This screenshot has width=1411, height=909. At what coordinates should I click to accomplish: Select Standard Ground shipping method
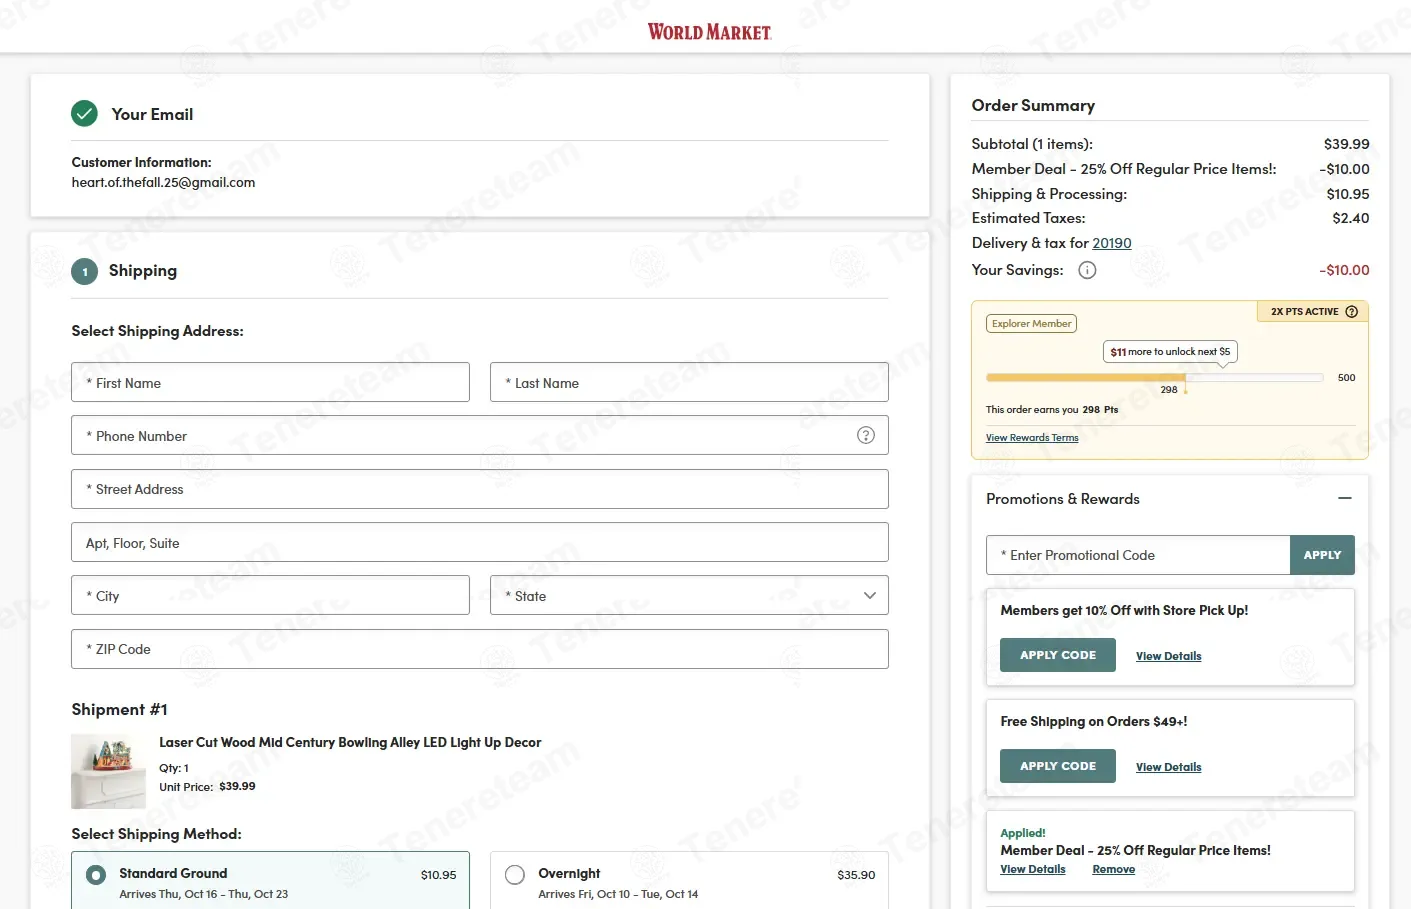point(96,875)
